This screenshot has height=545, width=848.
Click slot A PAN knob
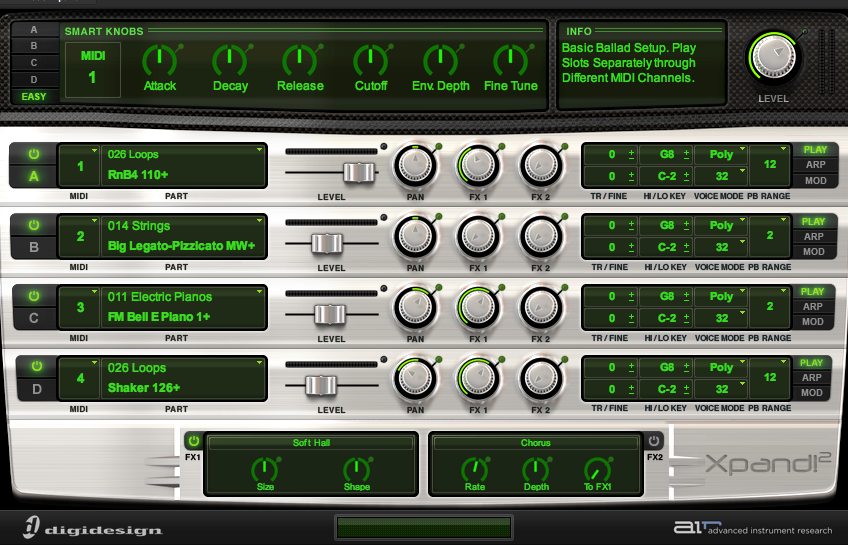pos(415,165)
